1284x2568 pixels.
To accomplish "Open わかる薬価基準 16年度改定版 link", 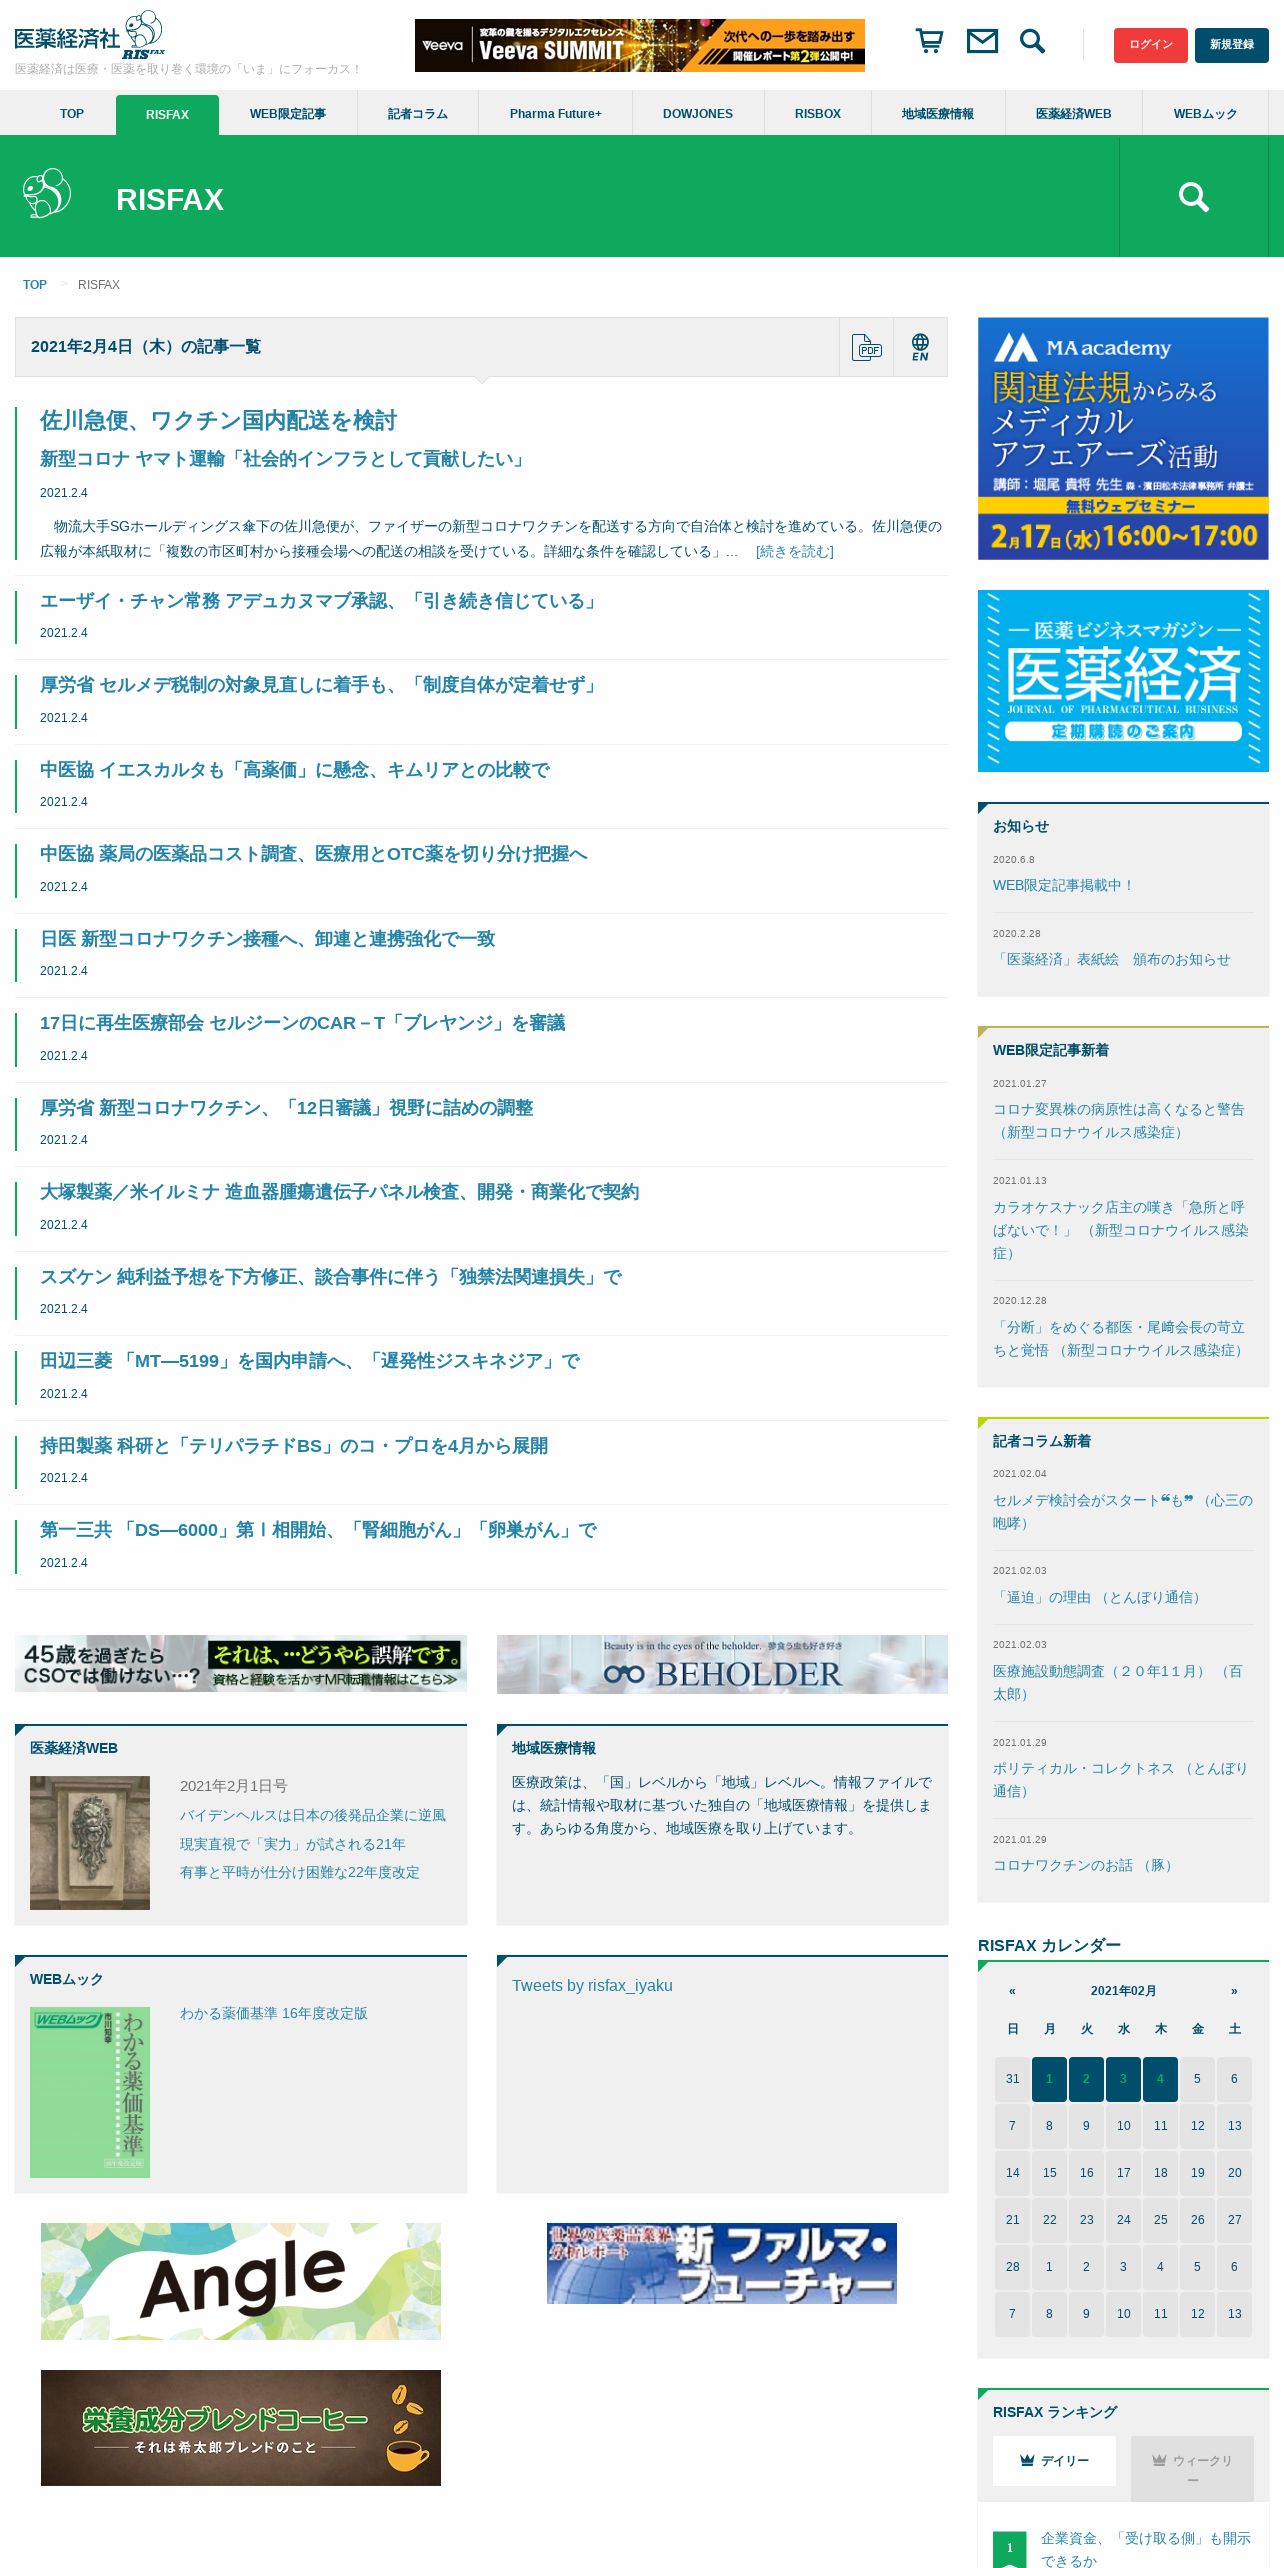I will 274,2013.
